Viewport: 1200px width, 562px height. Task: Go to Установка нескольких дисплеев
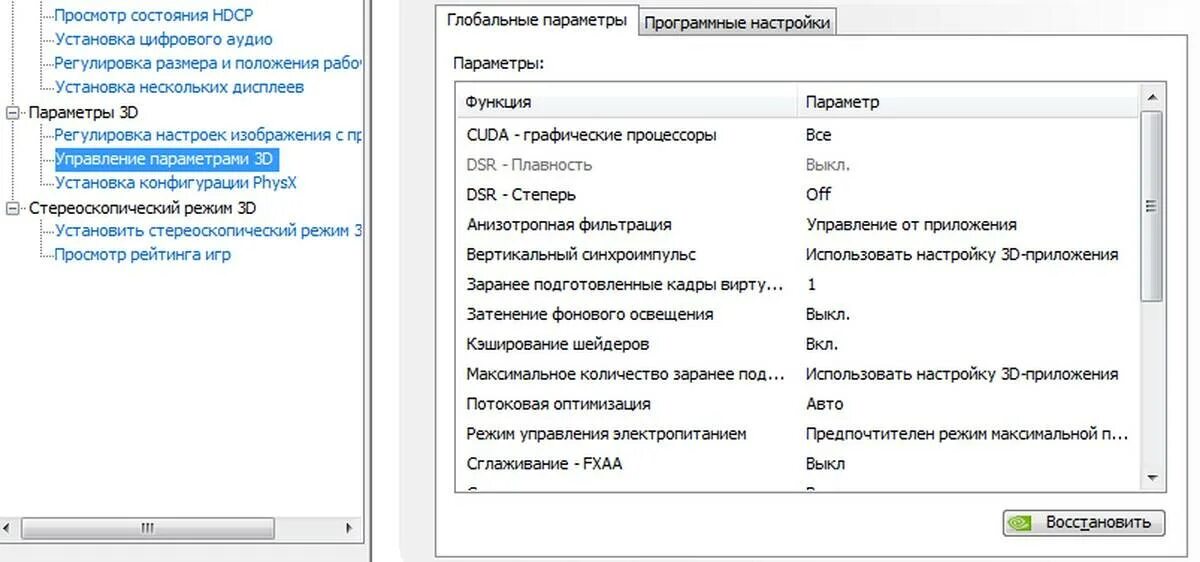[x=179, y=87]
